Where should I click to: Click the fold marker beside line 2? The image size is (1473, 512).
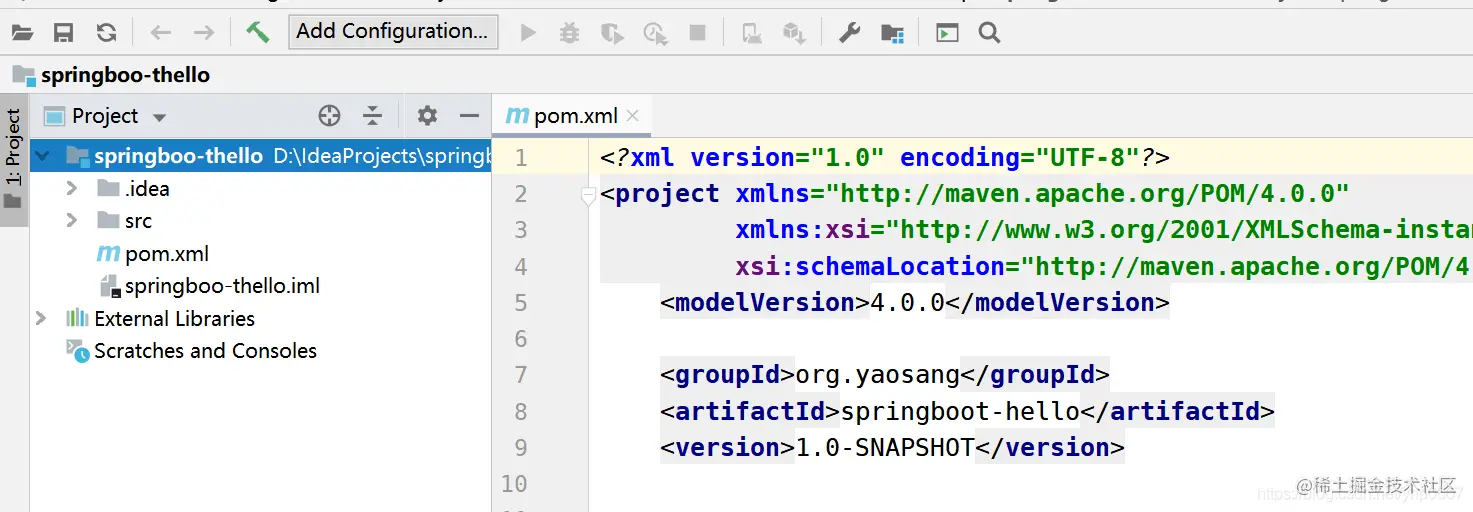tap(588, 197)
